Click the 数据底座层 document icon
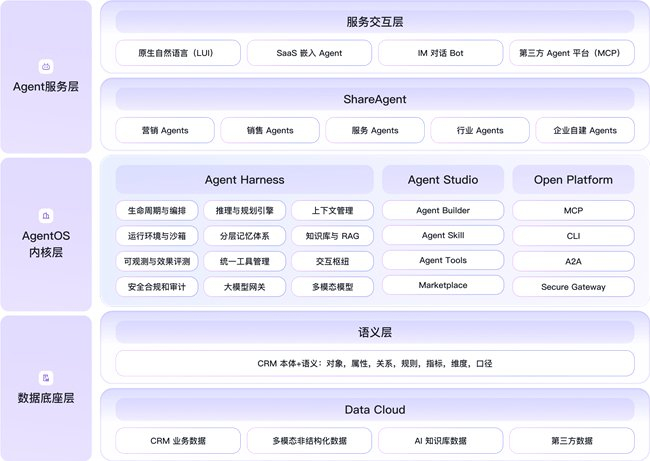Screen dimensions: 650x461 (x=46, y=378)
